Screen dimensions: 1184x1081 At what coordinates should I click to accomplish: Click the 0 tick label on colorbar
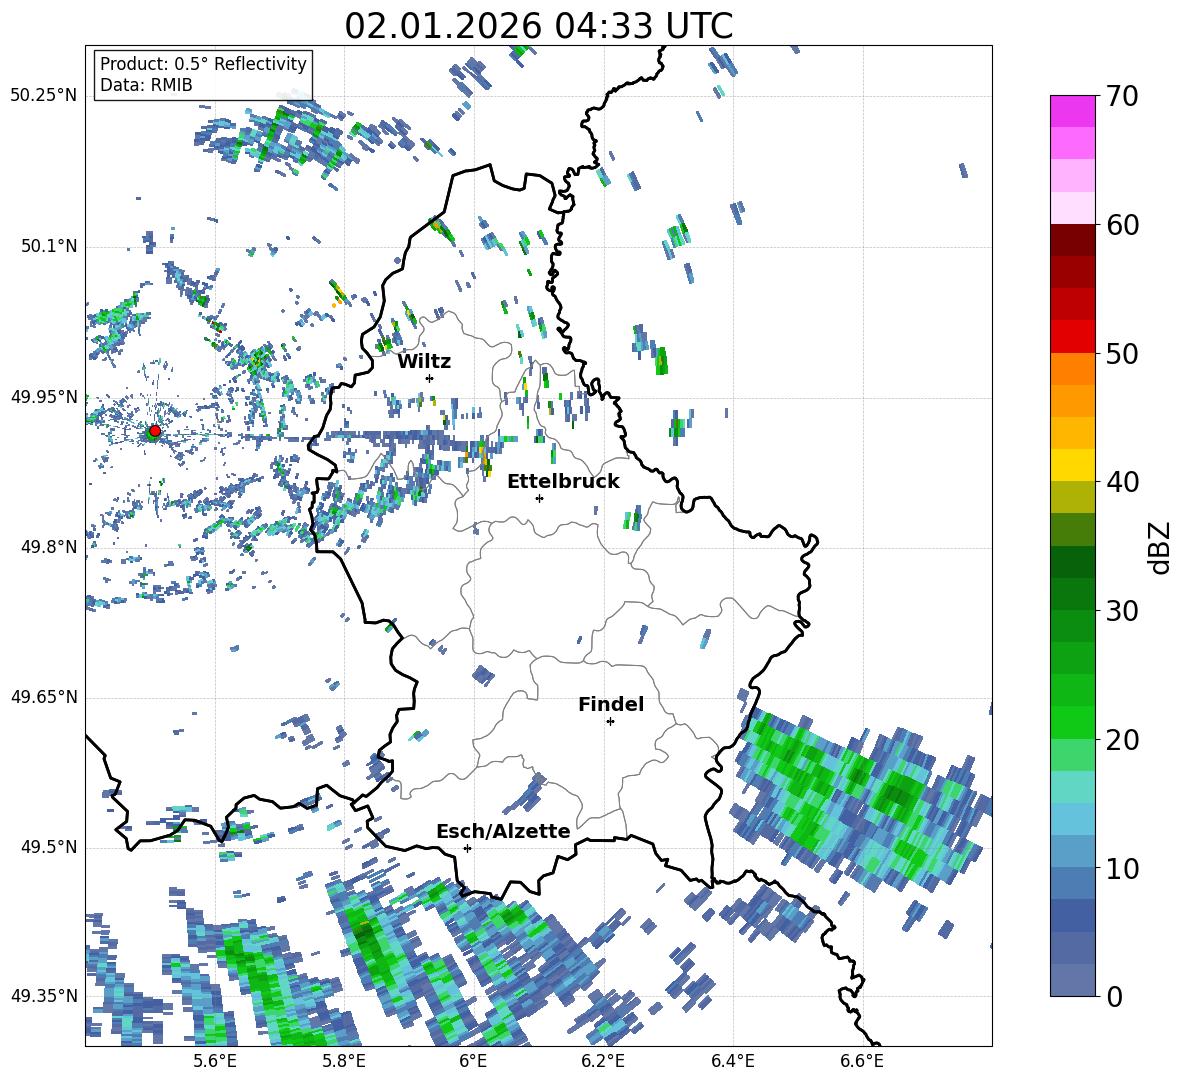pos(1114,996)
